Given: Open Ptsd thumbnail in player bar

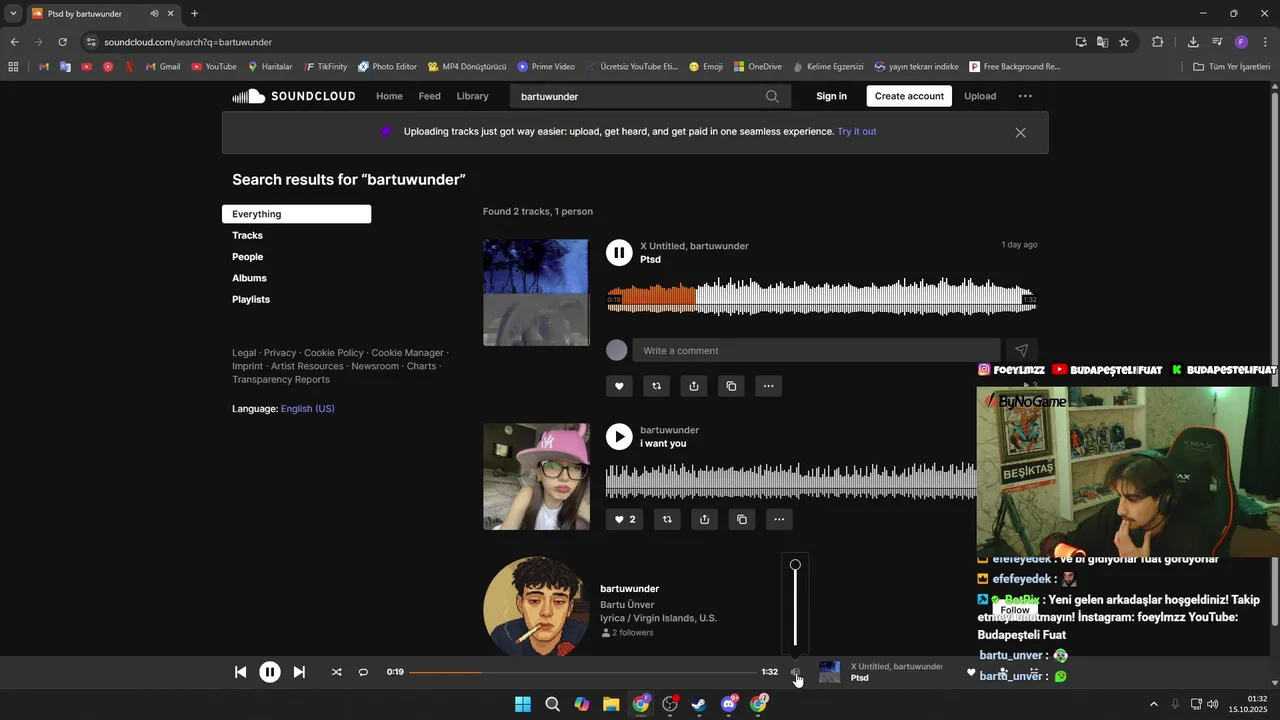Looking at the screenshot, I should pyautogui.click(x=830, y=672).
